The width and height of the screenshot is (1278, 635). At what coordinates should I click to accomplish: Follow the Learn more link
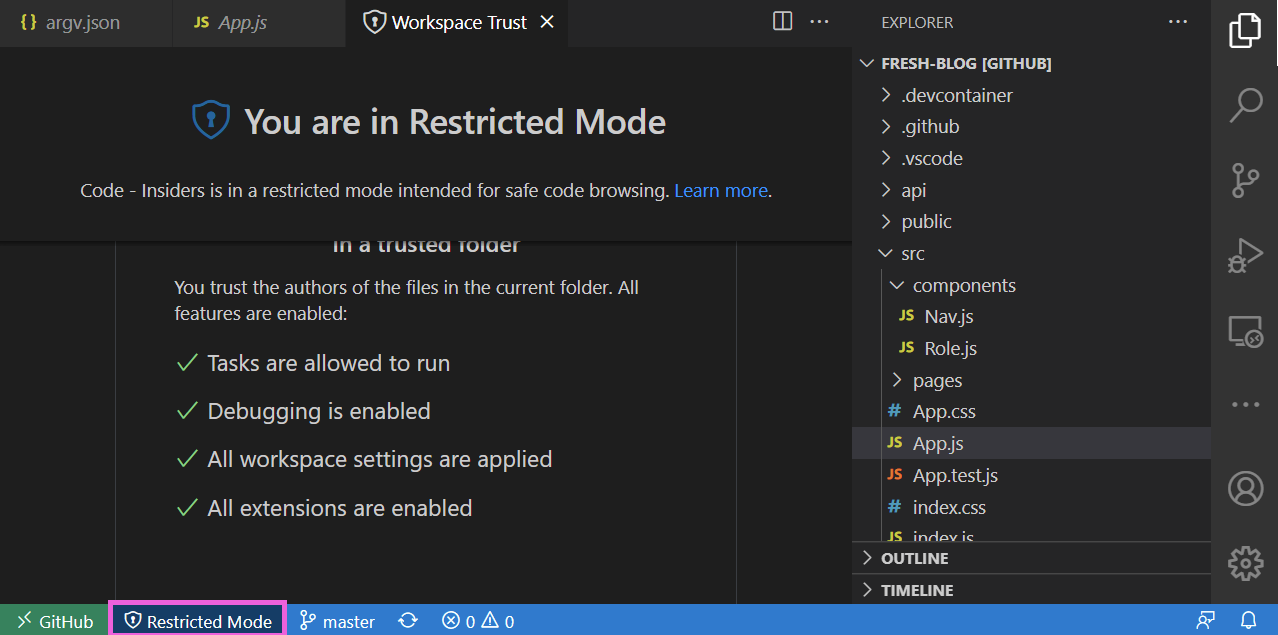pyautogui.click(x=721, y=190)
